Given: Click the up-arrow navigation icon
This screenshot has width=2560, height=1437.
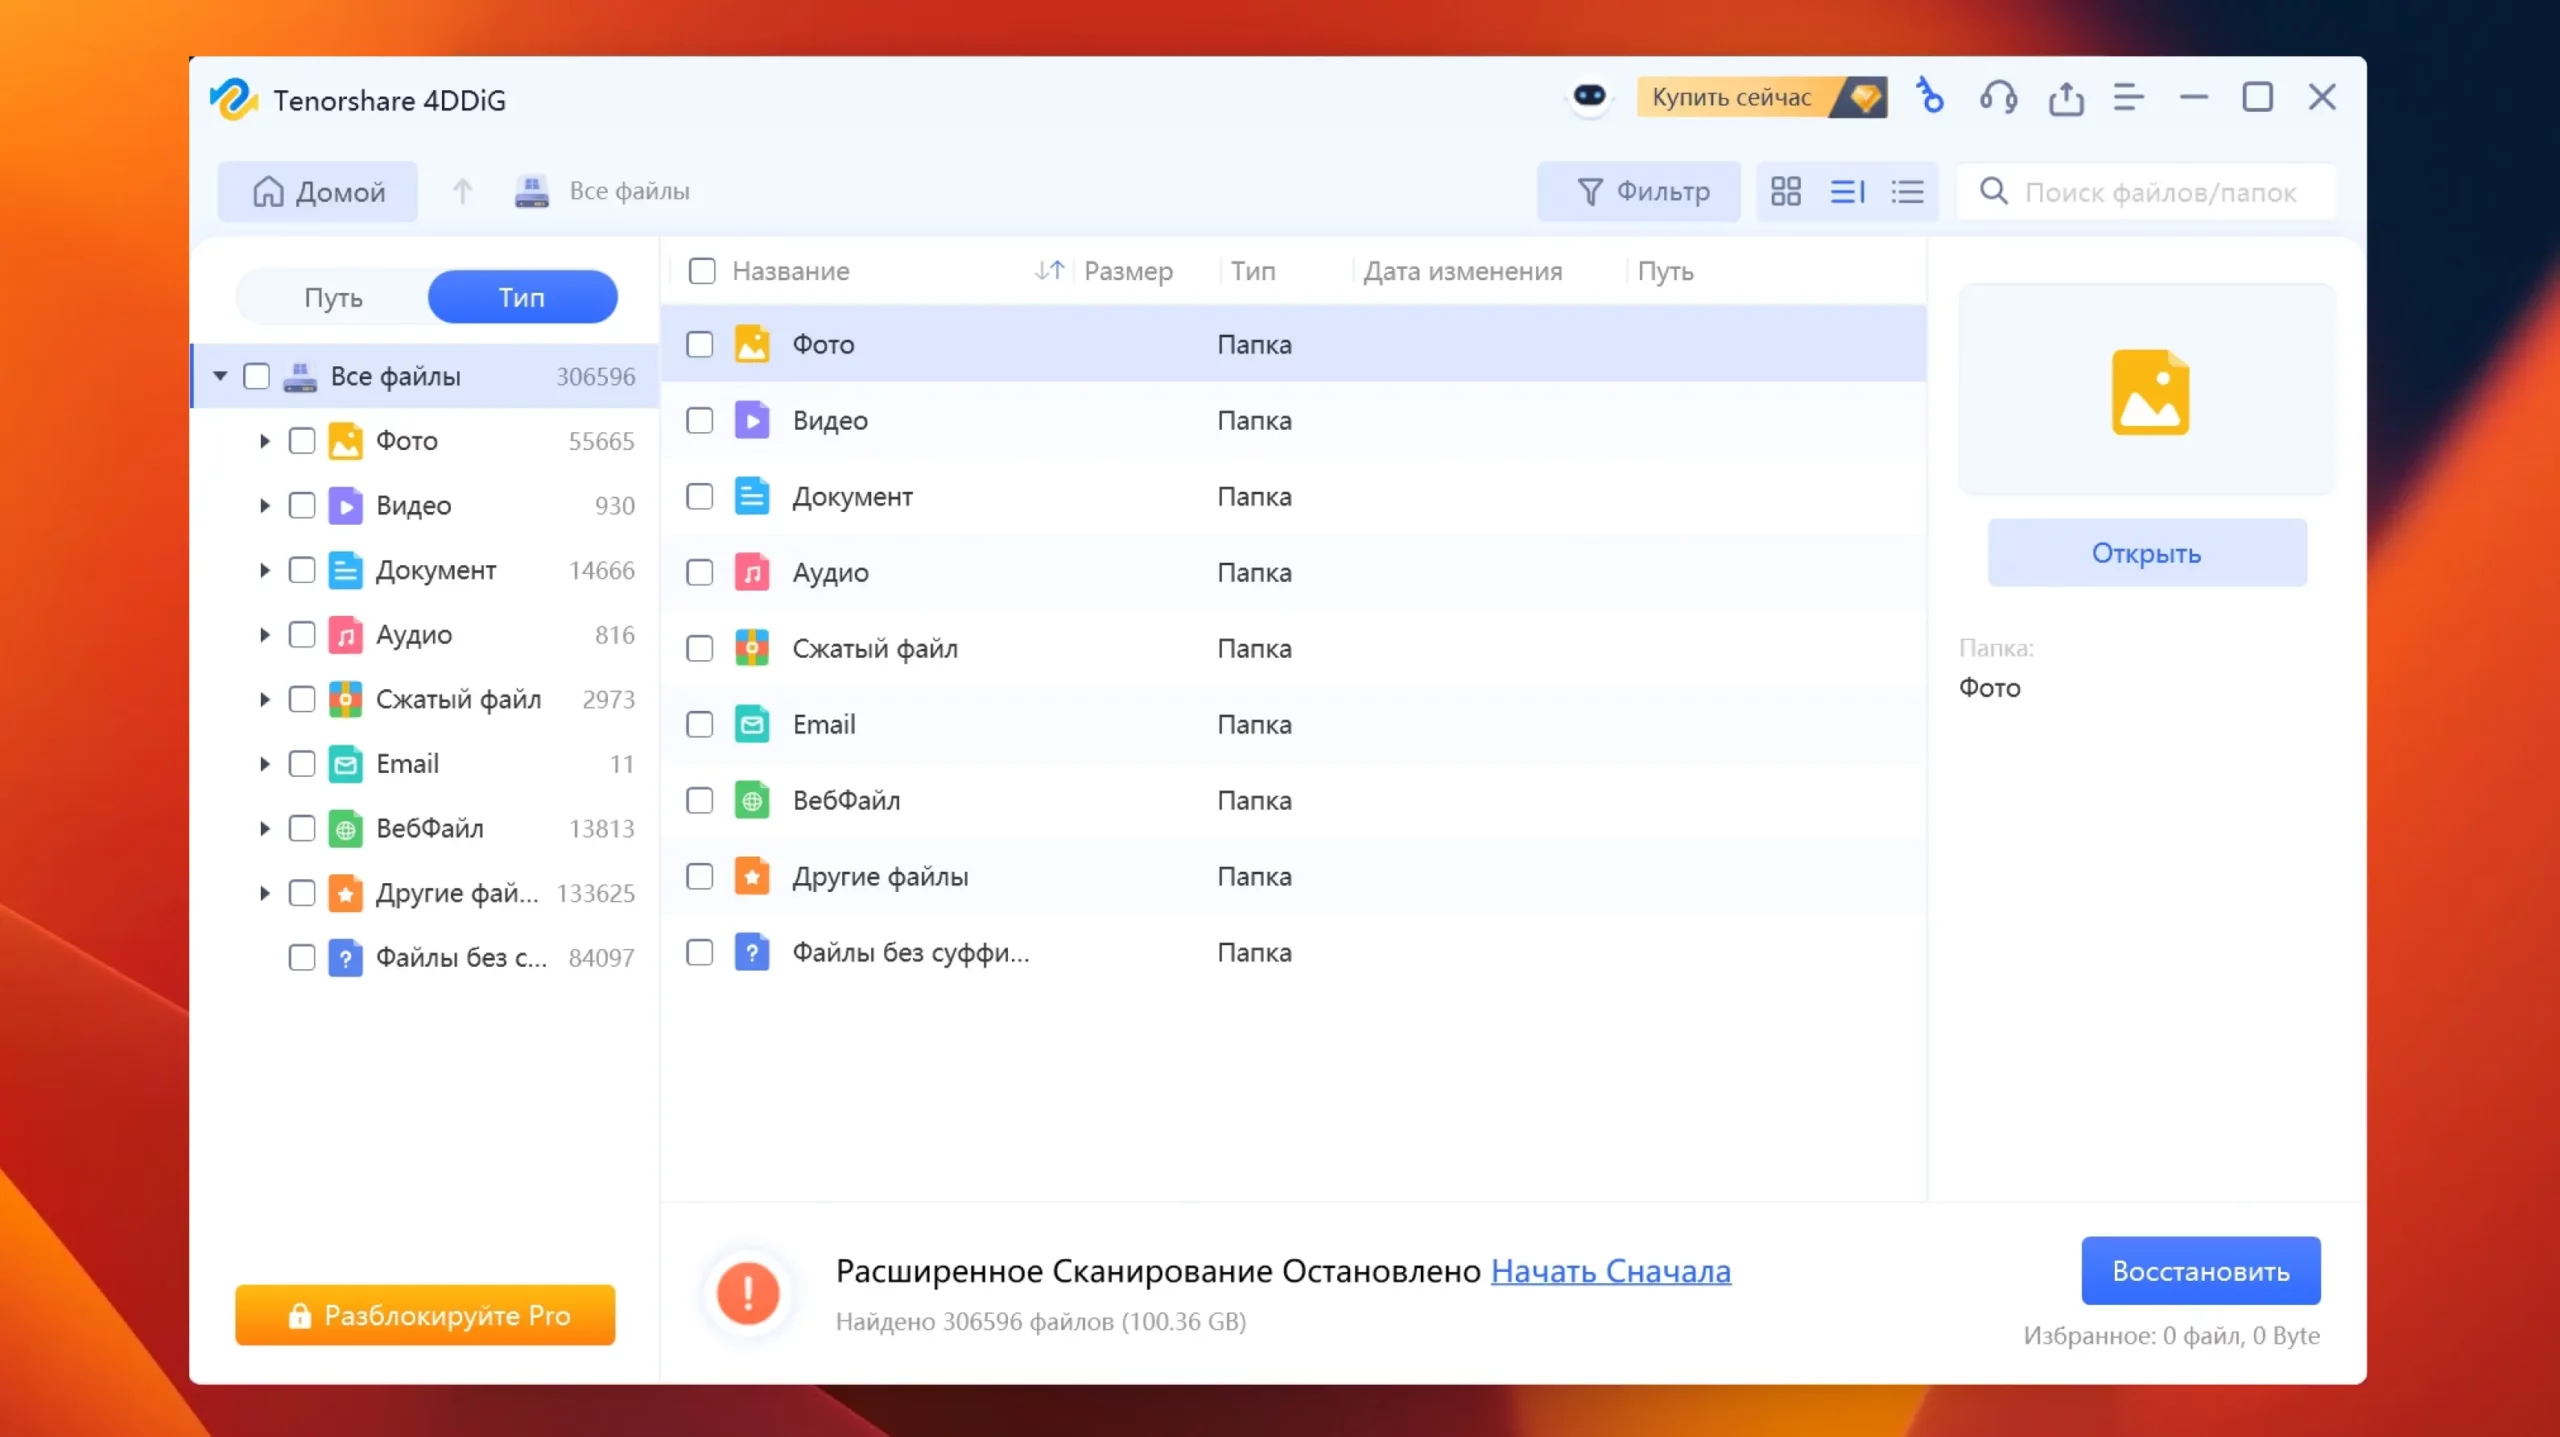Looking at the screenshot, I should pyautogui.click(x=462, y=191).
